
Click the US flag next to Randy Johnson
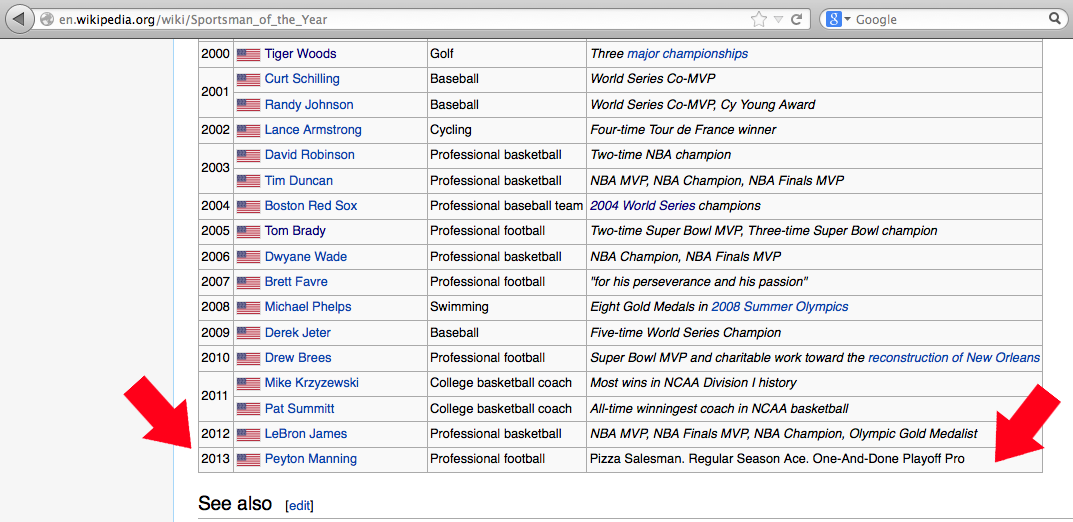(248, 105)
